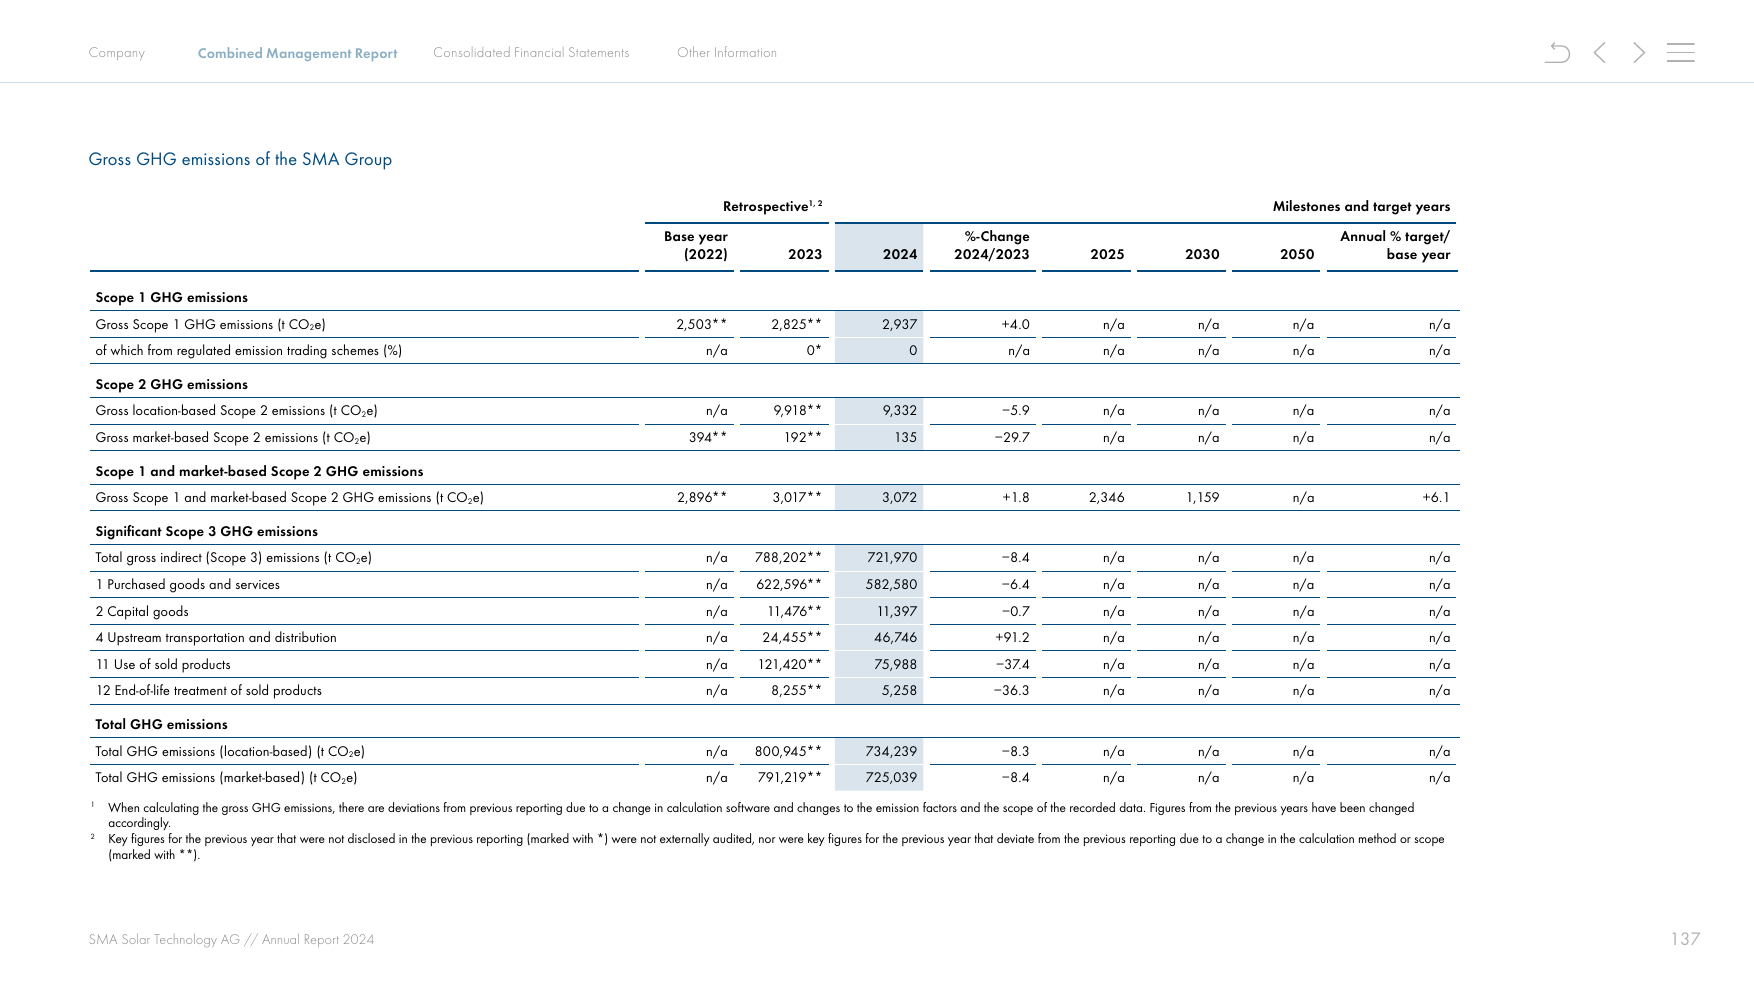
Task: Open the hamburger menu icon
Action: coord(1680,52)
